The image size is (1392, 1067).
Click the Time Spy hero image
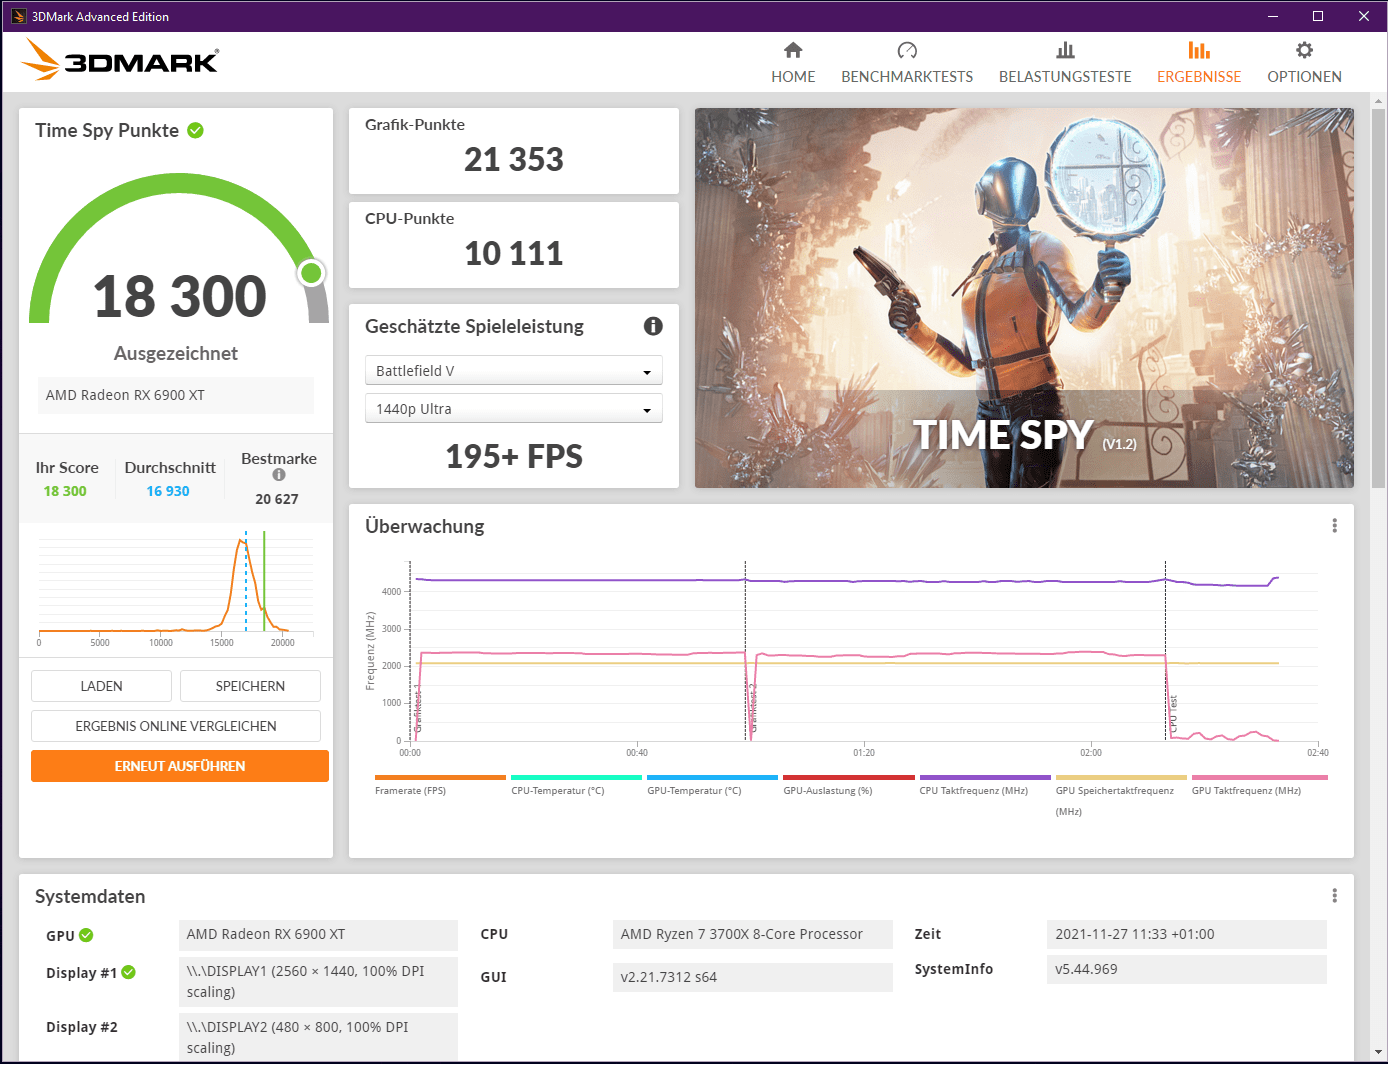[1024, 298]
